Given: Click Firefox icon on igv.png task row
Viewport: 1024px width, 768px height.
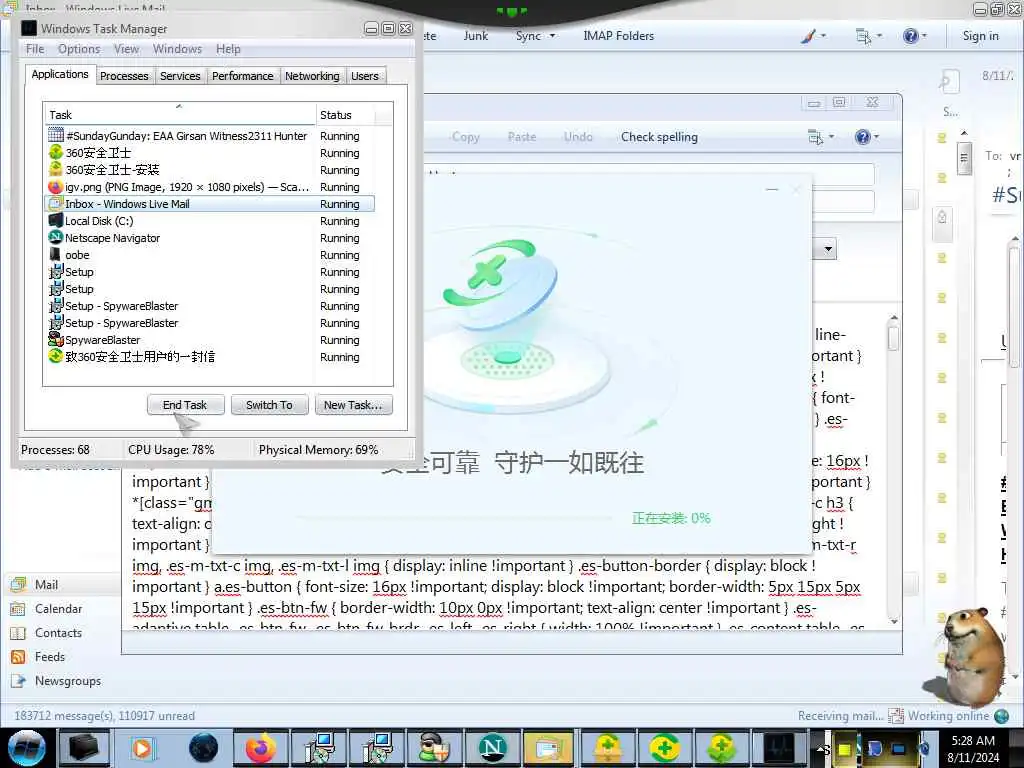Looking at the screenshot, I should point(56,187).
